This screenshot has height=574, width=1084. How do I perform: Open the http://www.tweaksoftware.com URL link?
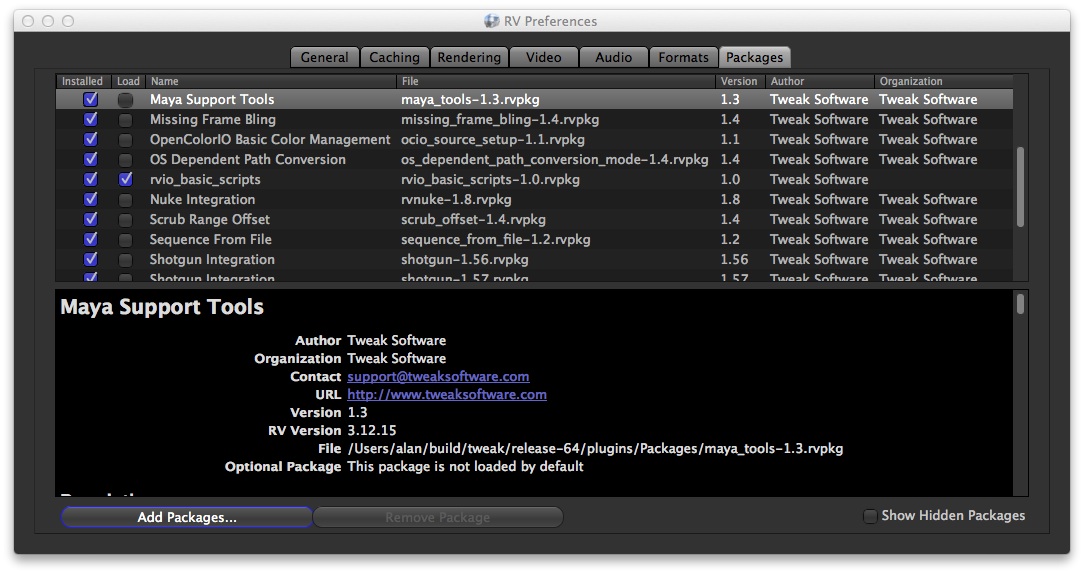447,395
